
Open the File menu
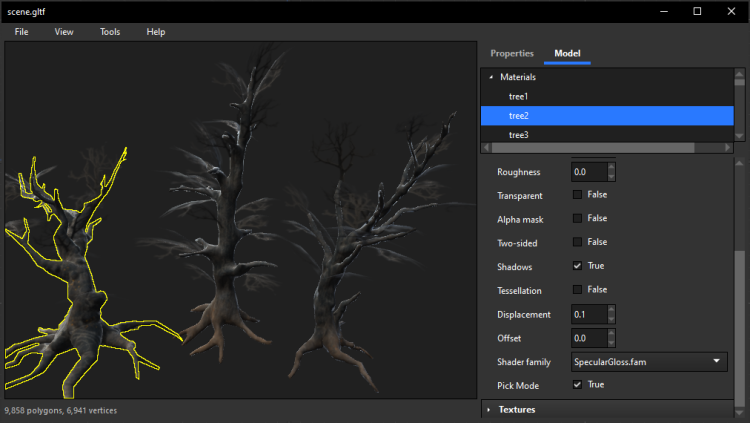tap(21, 32)
